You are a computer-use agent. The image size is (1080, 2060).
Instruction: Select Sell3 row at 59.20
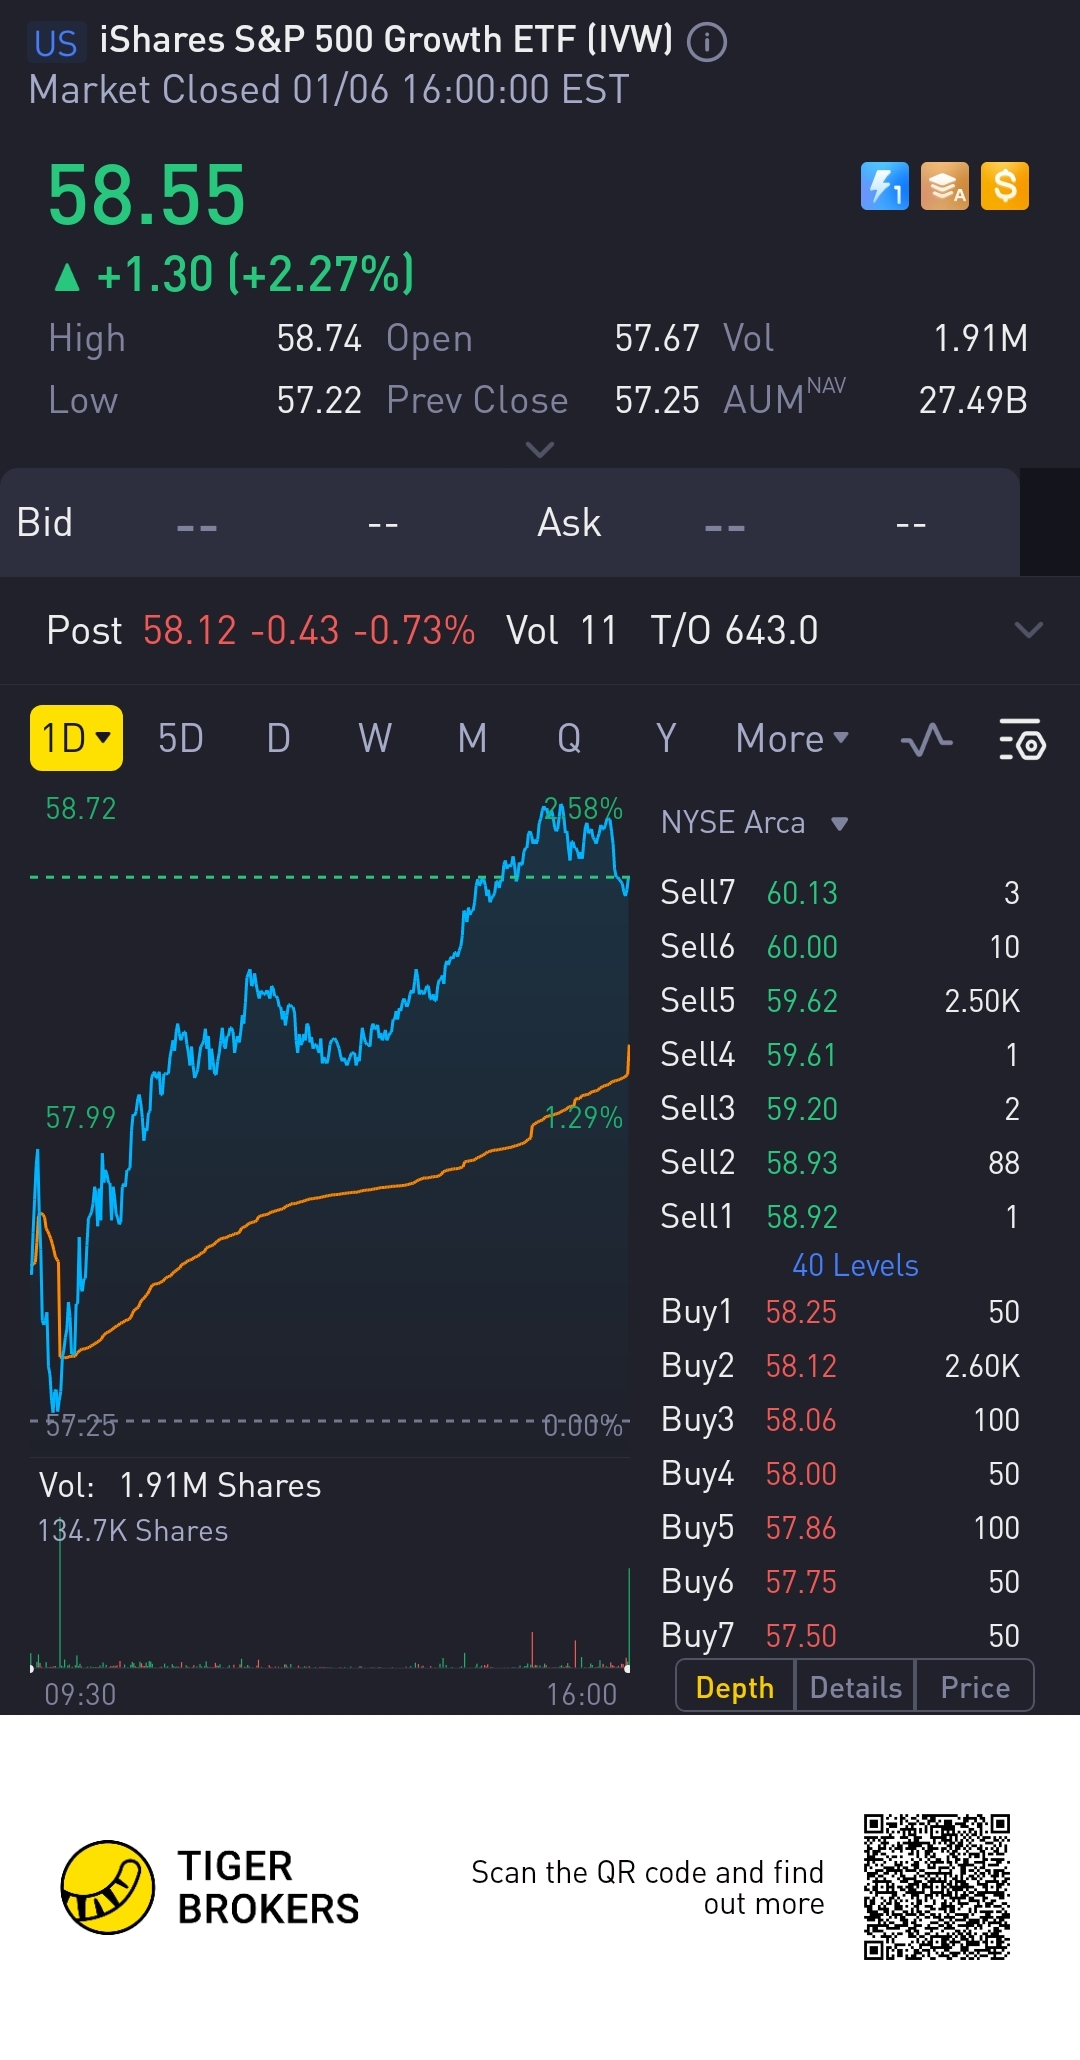[x=840, y=1108]
